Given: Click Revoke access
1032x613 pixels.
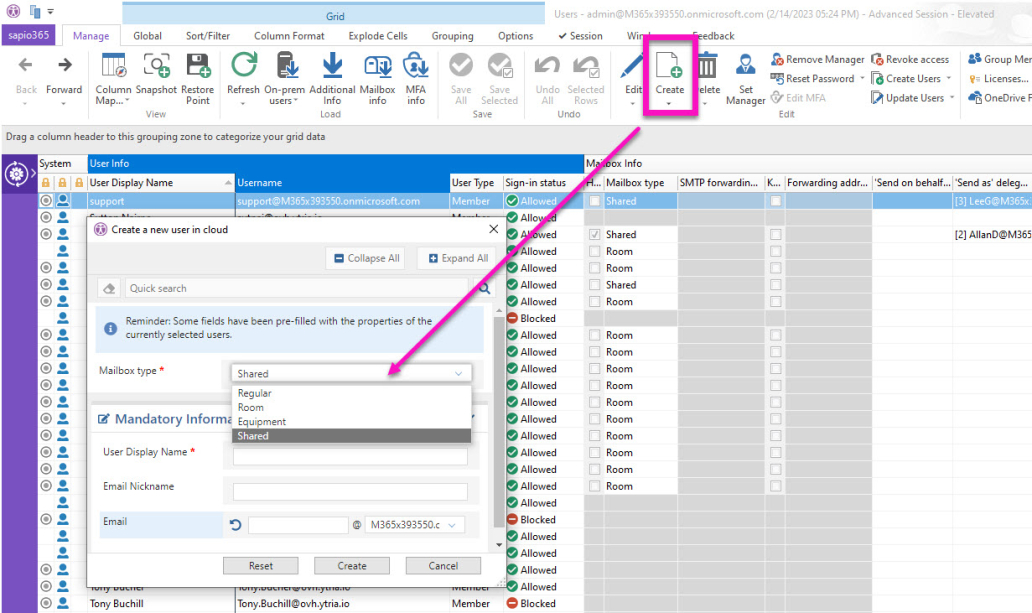Looking at the screenshot, I should 910,59.
